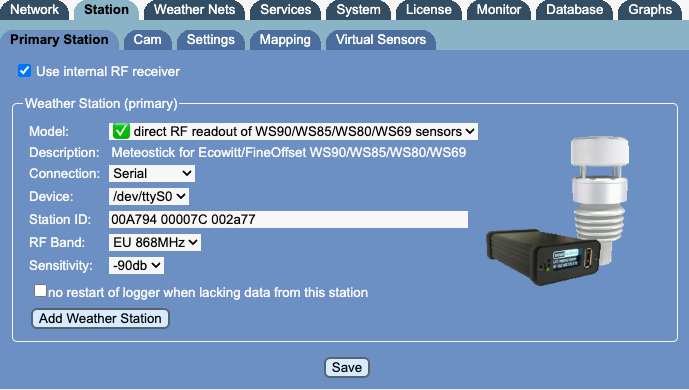Switch to the Monitor tab
The height and width of the screenshot is (390, 689).
point(499,10)
